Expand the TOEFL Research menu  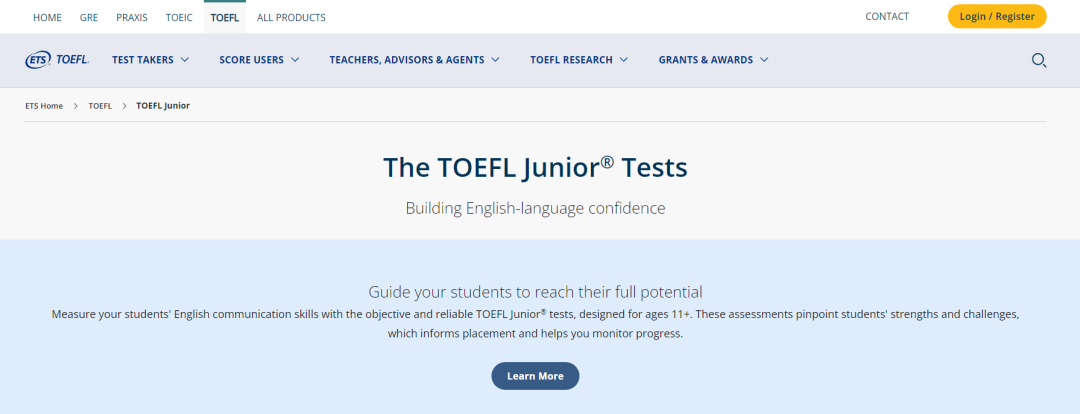(579, 60)
